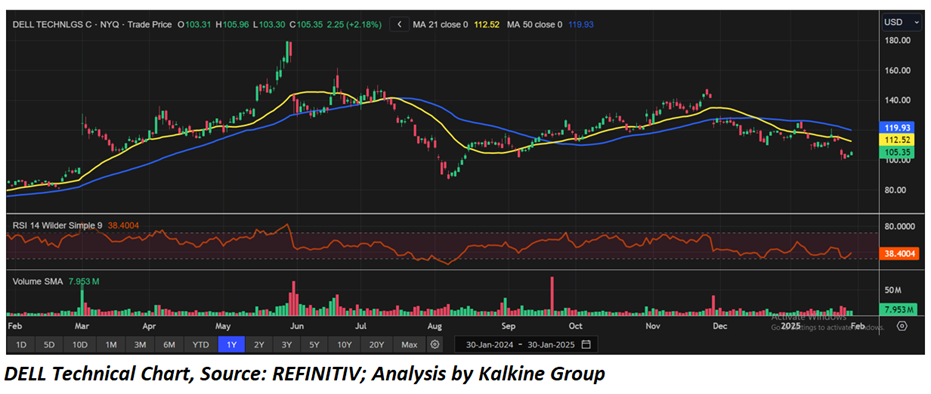Select the 5D time range
This screenshot has height=394, width=931.
[50, 345]
